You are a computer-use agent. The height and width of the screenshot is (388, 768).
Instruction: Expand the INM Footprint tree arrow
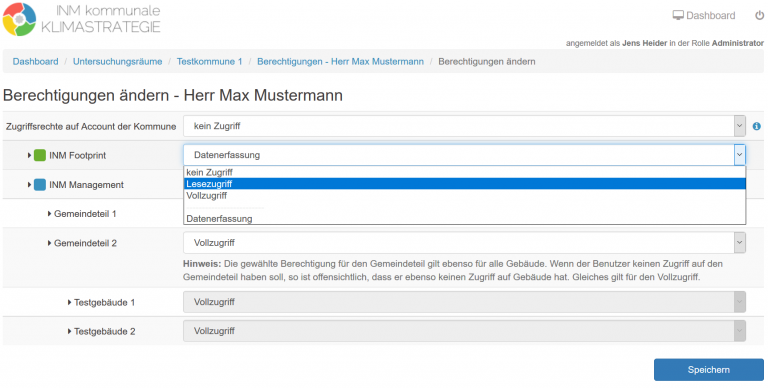pos(29,155)
